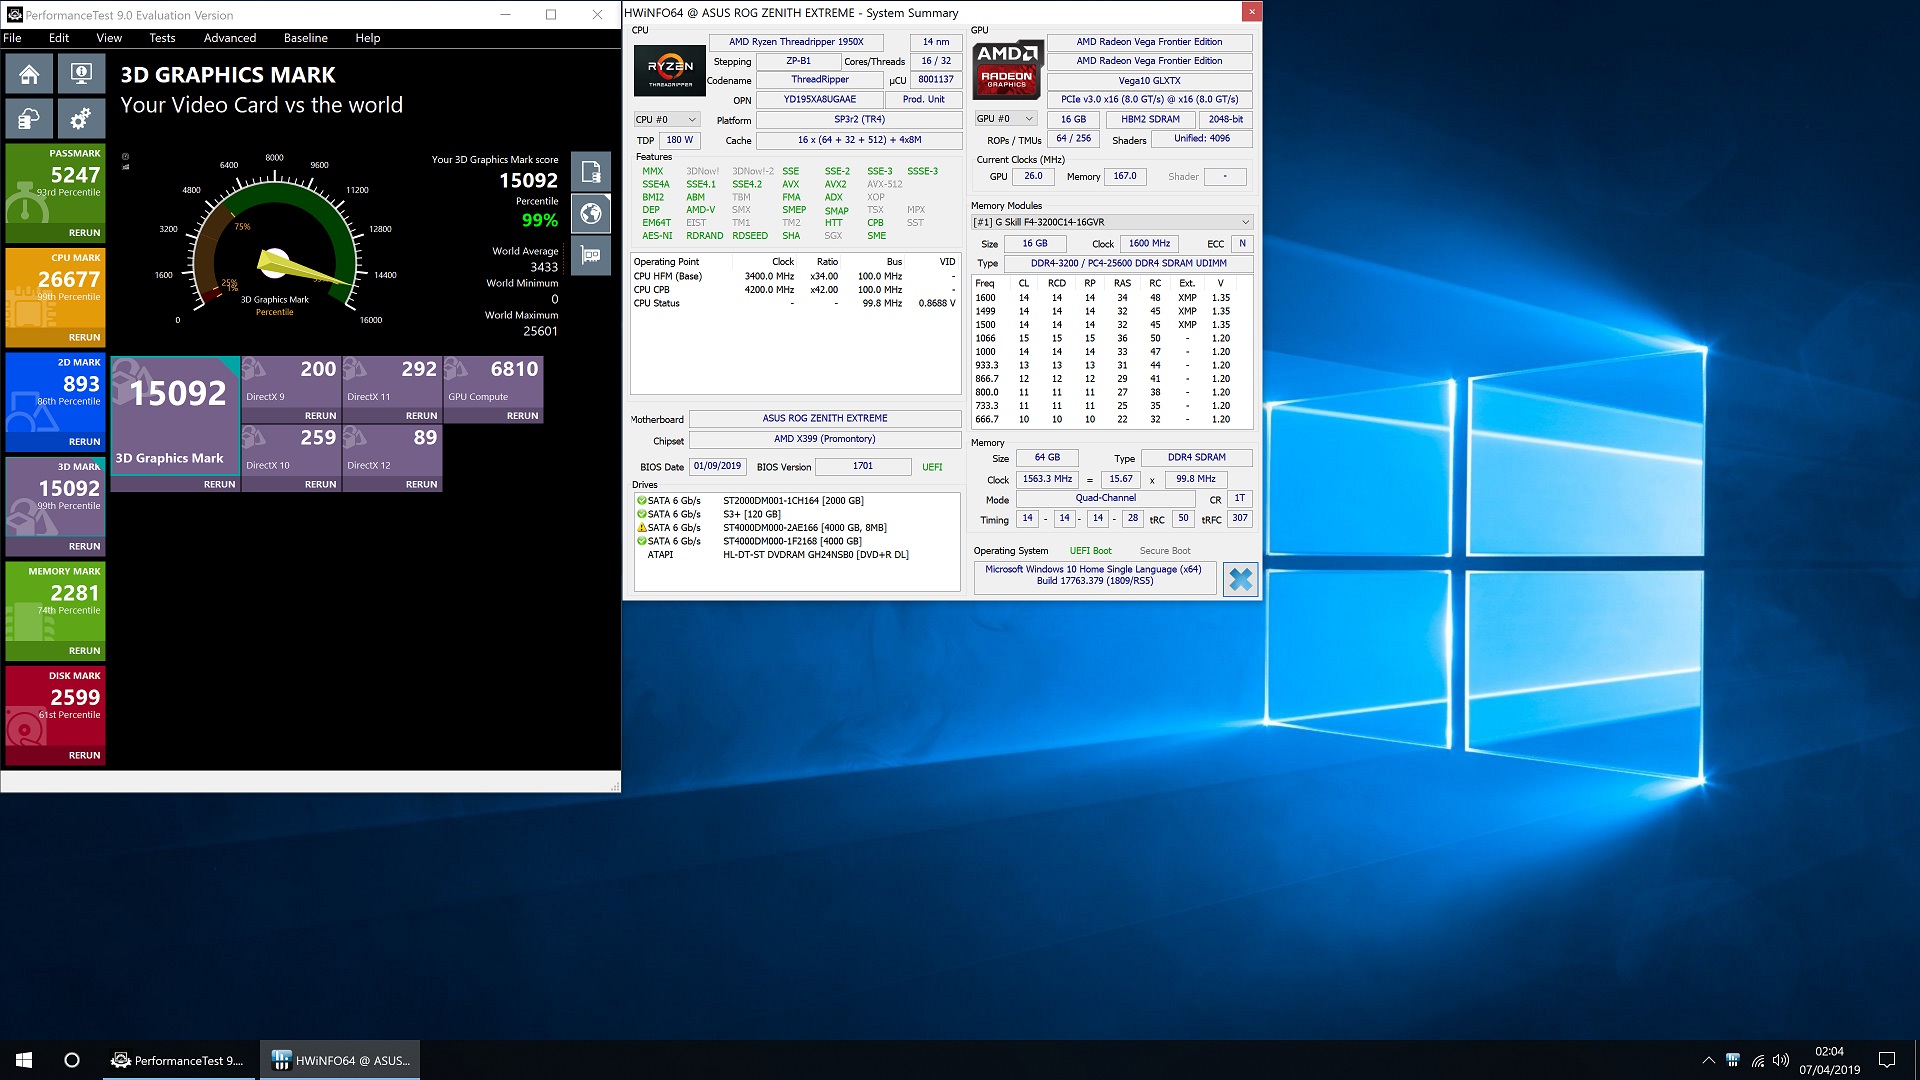
Task: Click the CPU CPB operating point row
Action: coord(795,290)
